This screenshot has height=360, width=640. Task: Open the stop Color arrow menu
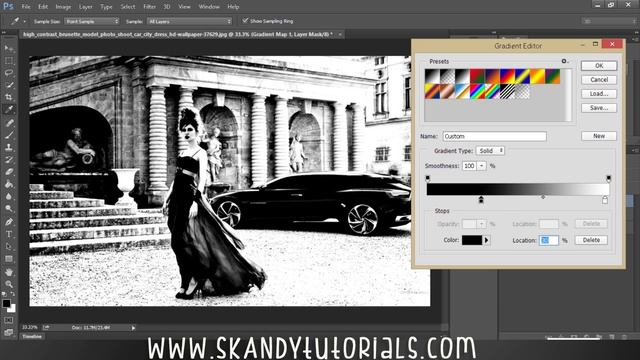click(486, 240)
